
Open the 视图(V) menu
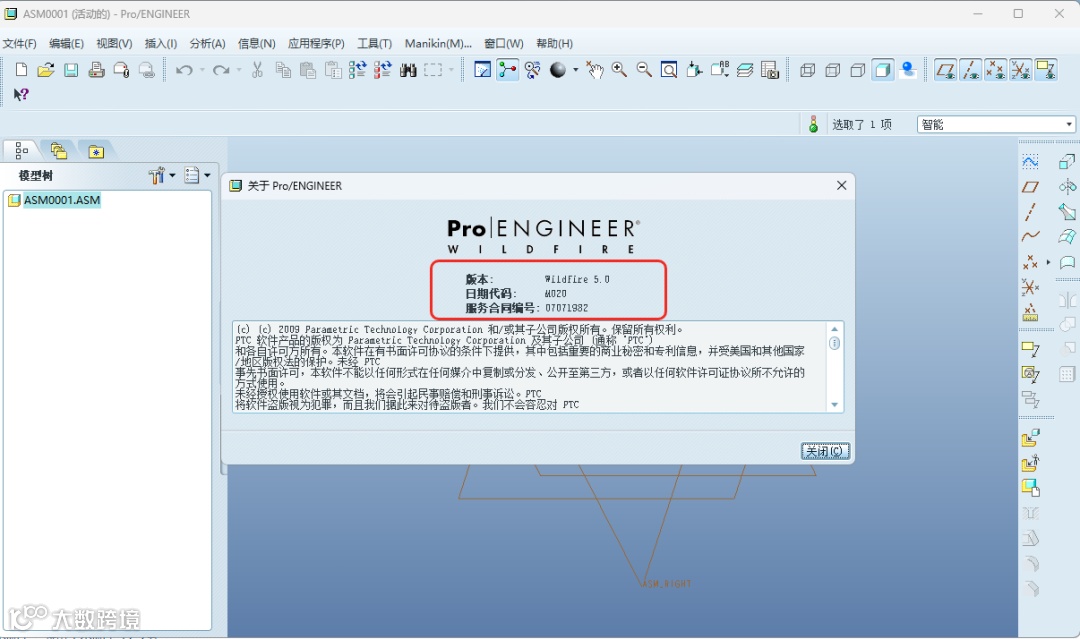114,43
